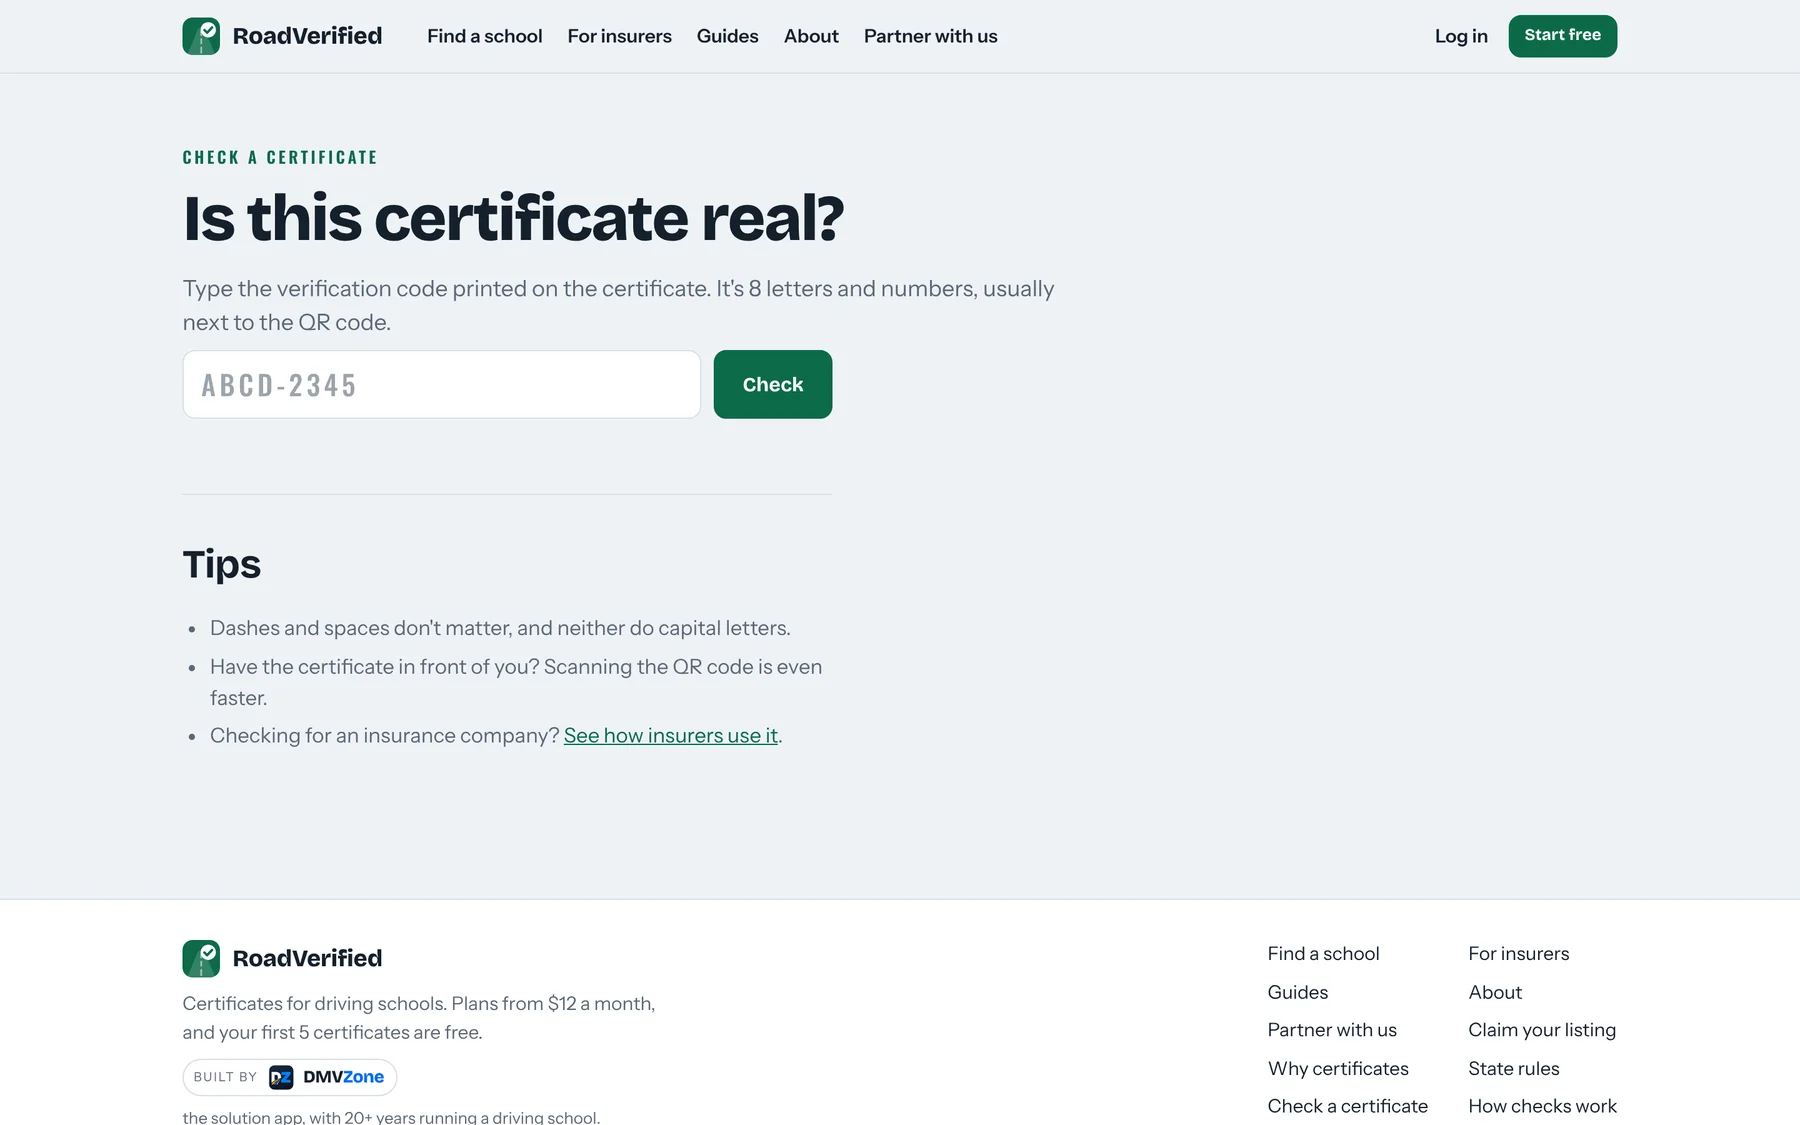
Task: Click the Start free button
Action: point(1562,36)
